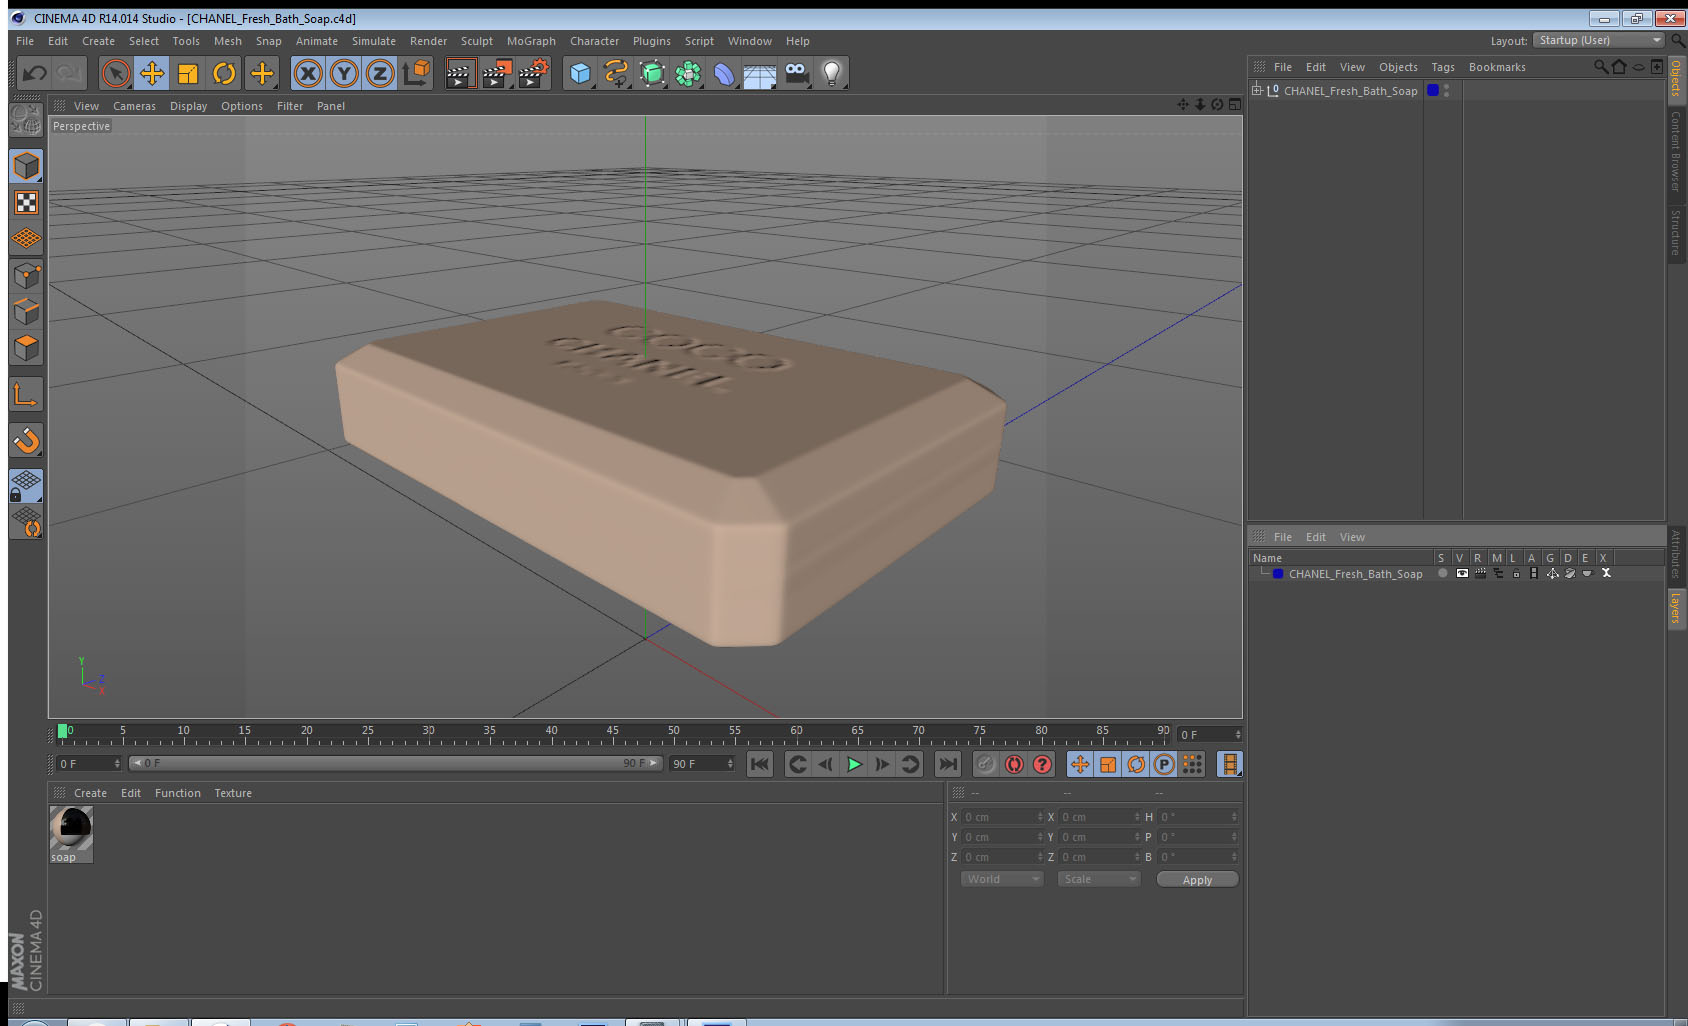The height and width of the screenshot is (1026, 1688).
Task: Step to the previous frame
Action: coord(826,764)
